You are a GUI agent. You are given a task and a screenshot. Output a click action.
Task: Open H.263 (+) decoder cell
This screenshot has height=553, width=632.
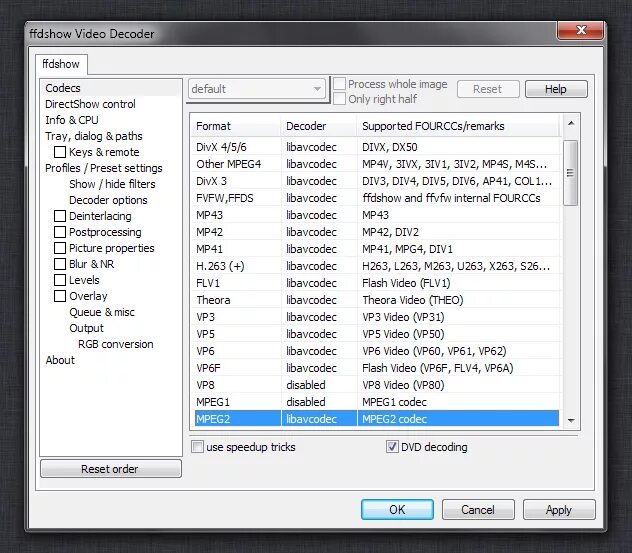tap(319, 266)
